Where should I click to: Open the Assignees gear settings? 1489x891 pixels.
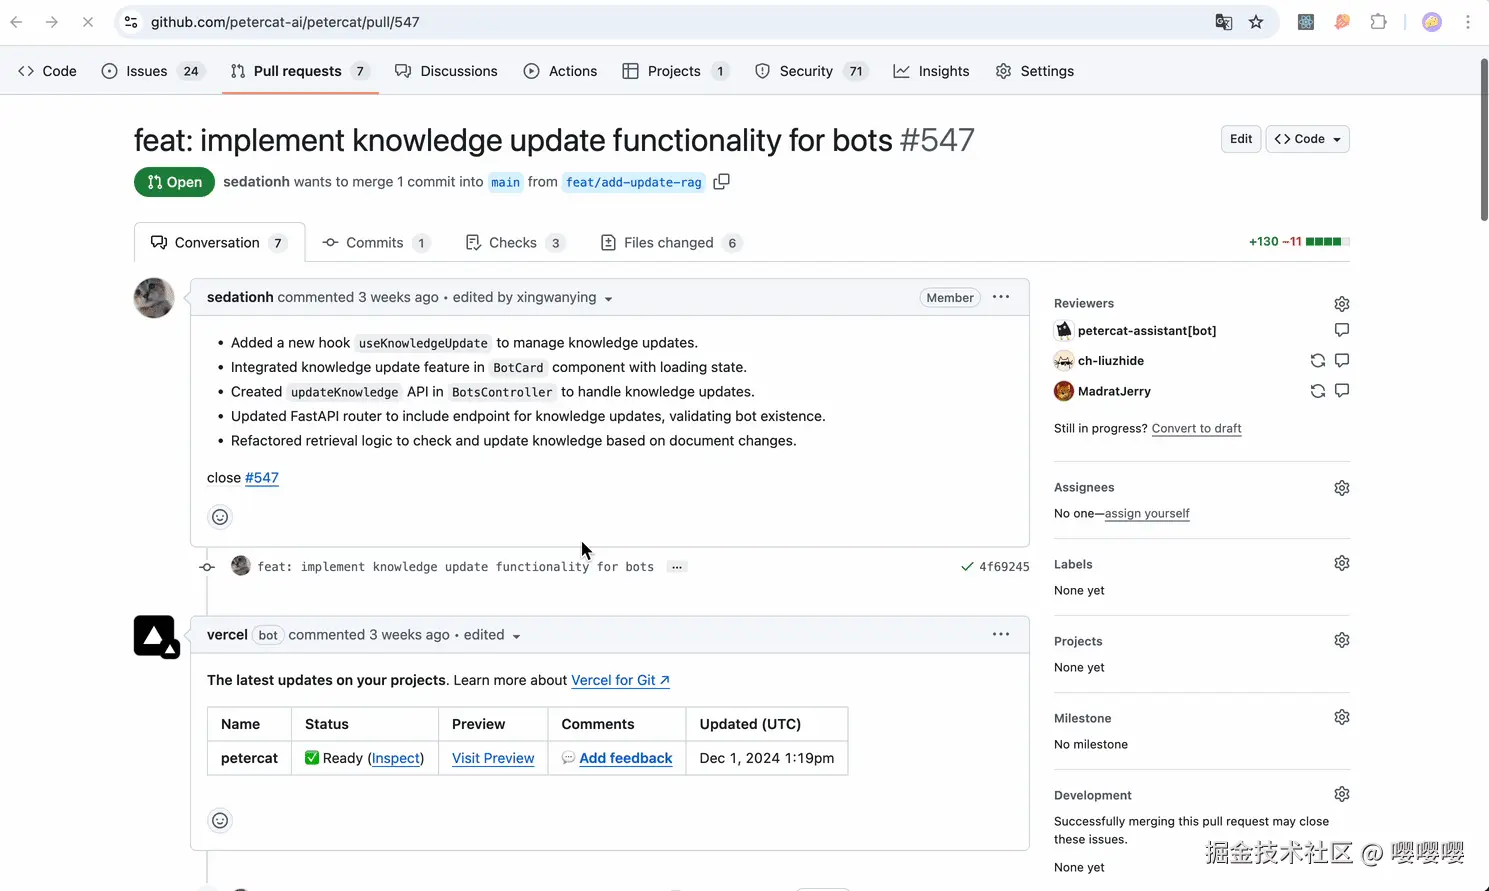(x=1342, y=488)
